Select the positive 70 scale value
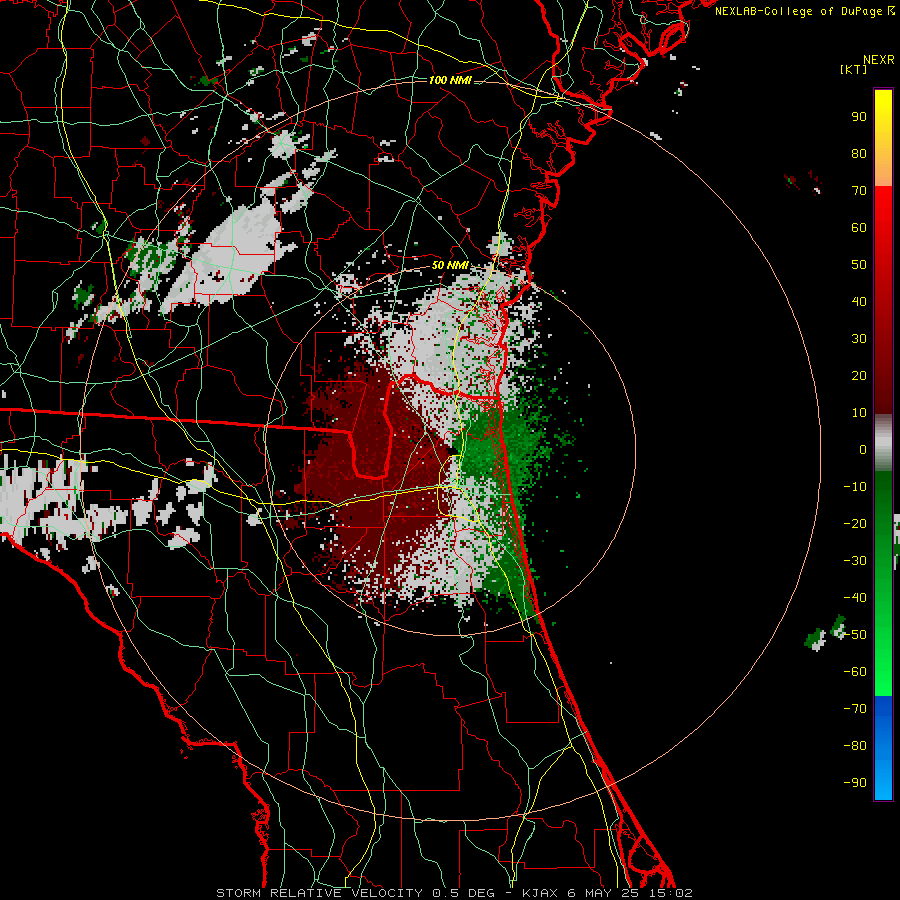Image resolution: width=900 pixels, height=900 pixels. click(859, 191)
